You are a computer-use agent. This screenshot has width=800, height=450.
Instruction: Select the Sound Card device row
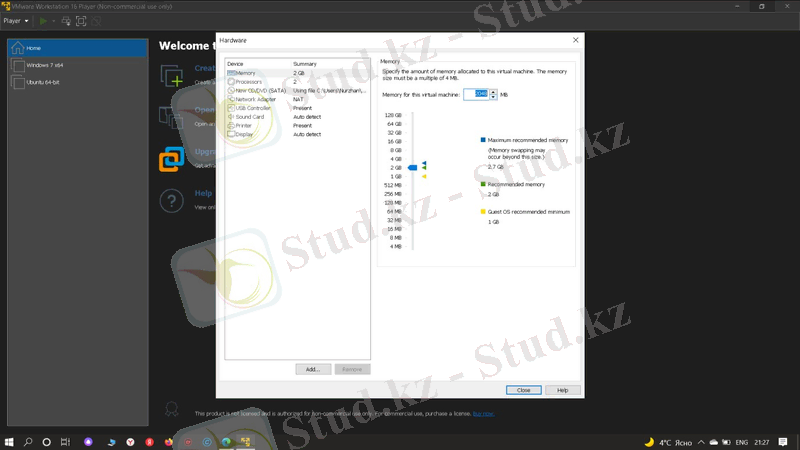297,117
